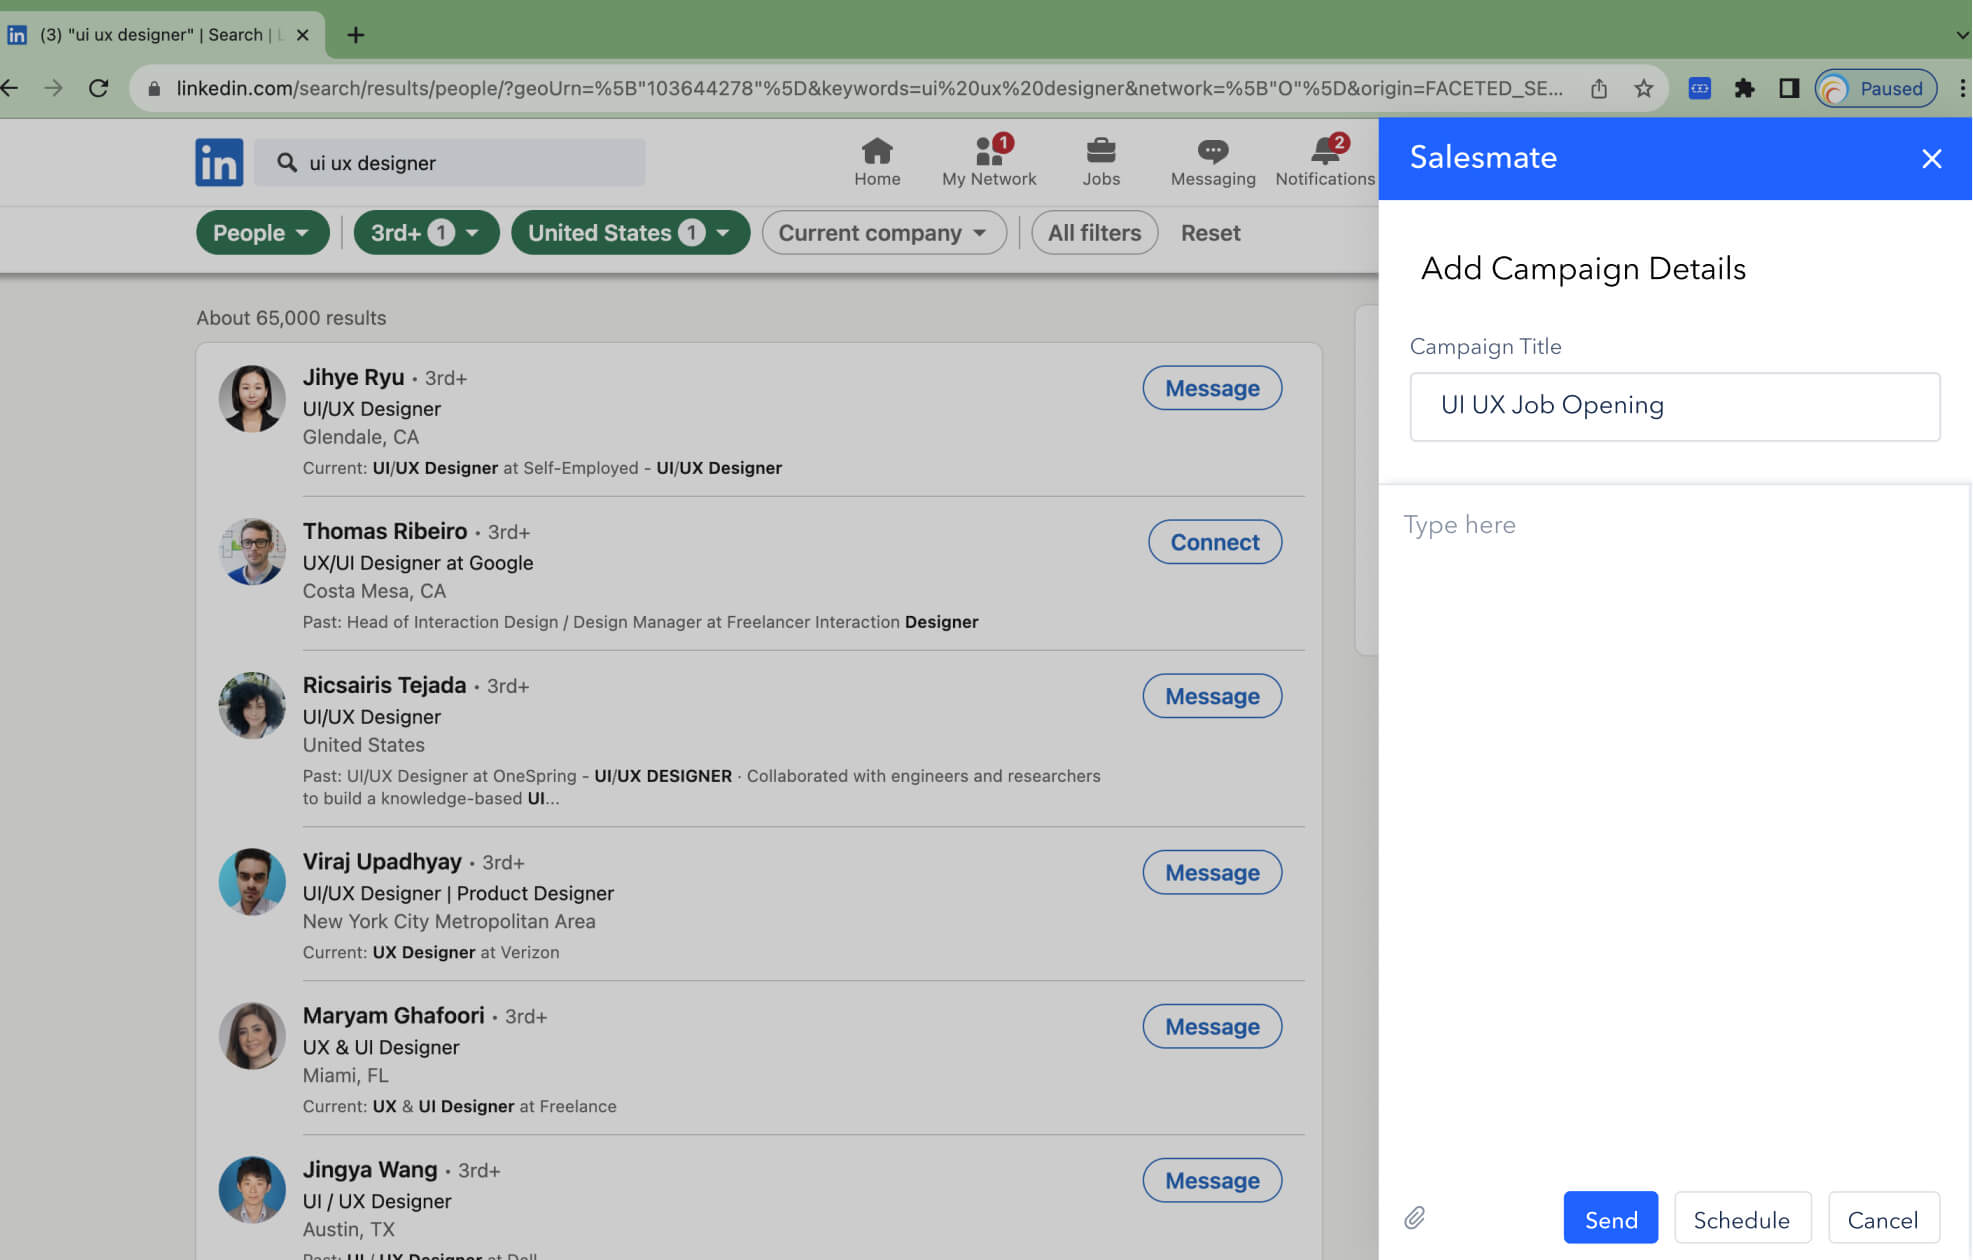
Task: Expand the 3rd+ connections filter
Action: 426,232
